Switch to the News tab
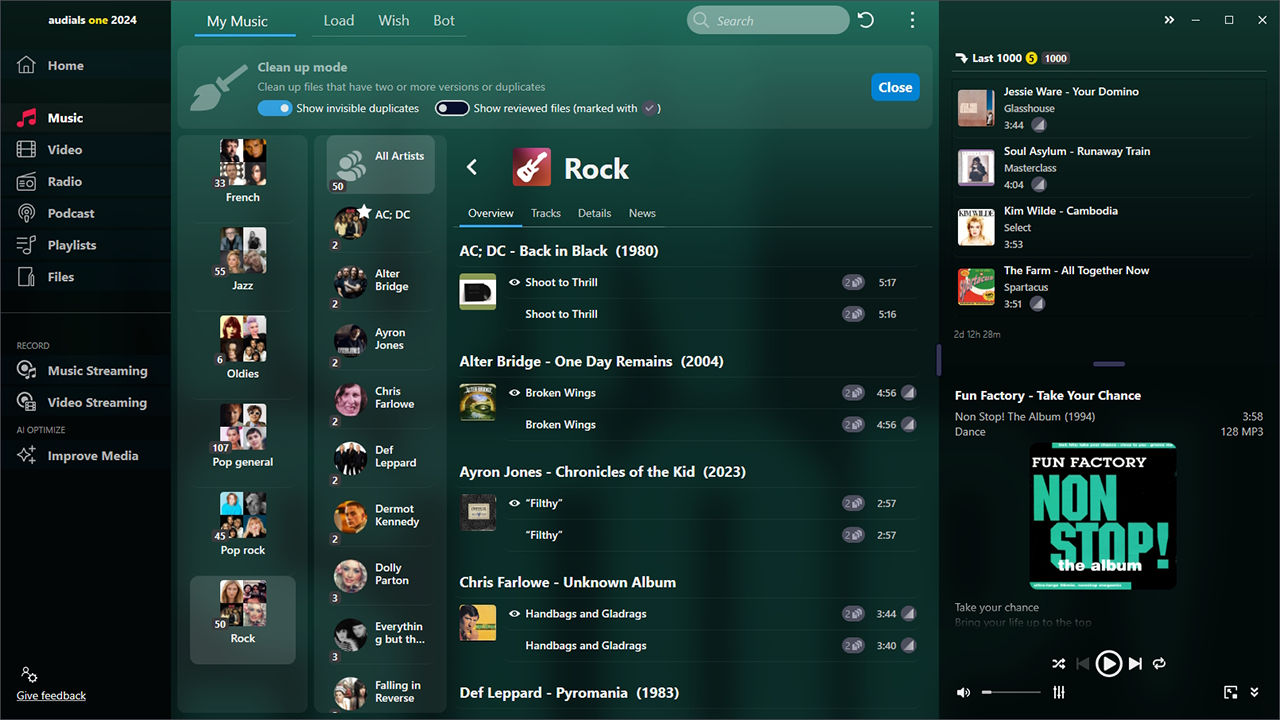1280x720 pixels. (642, 213)
